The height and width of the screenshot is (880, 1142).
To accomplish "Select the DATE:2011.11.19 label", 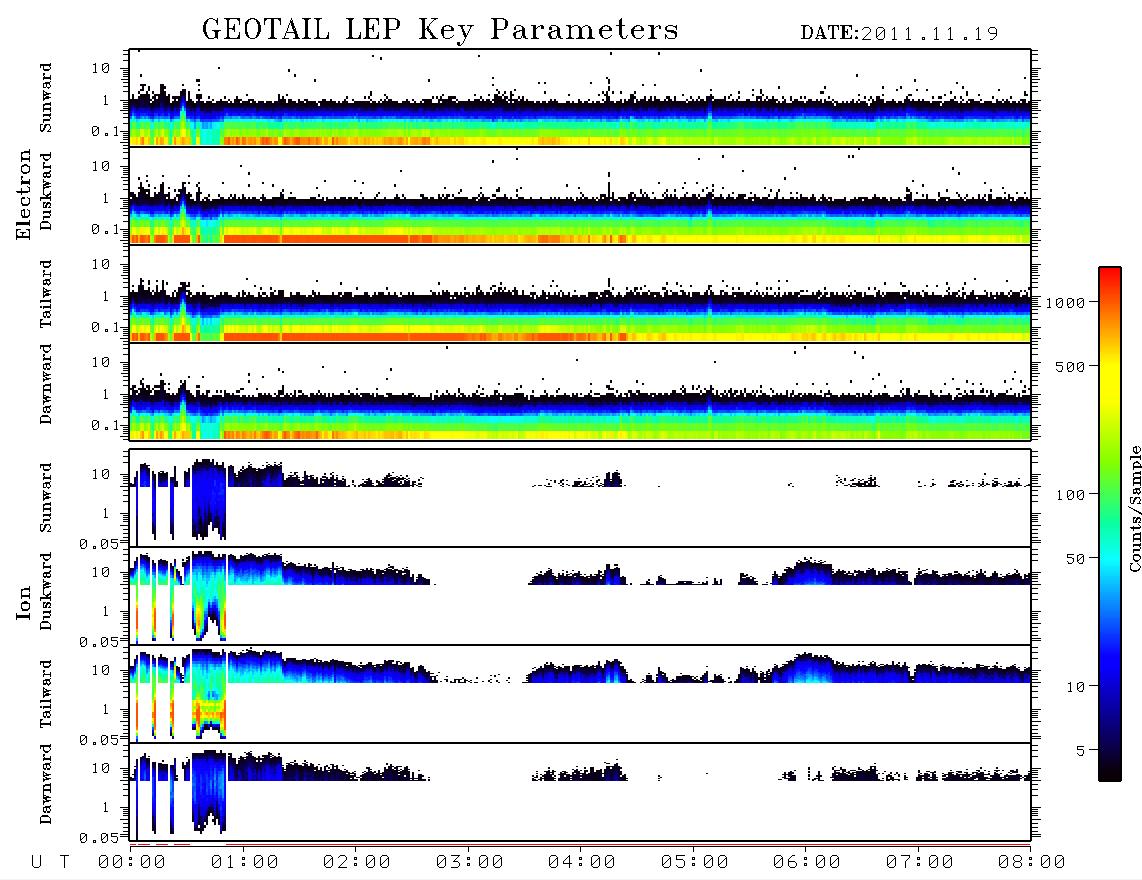I will (x=899, y=34).
